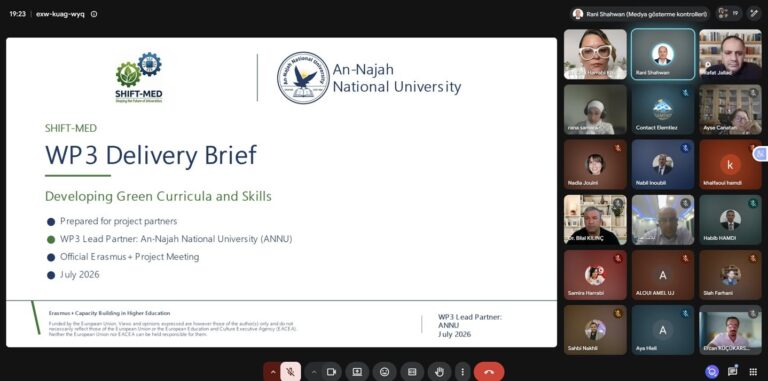The image size is (768, 381).
Task: Click the magic wand effects icon
Action: pyautogui.click(x=753, y=14)
